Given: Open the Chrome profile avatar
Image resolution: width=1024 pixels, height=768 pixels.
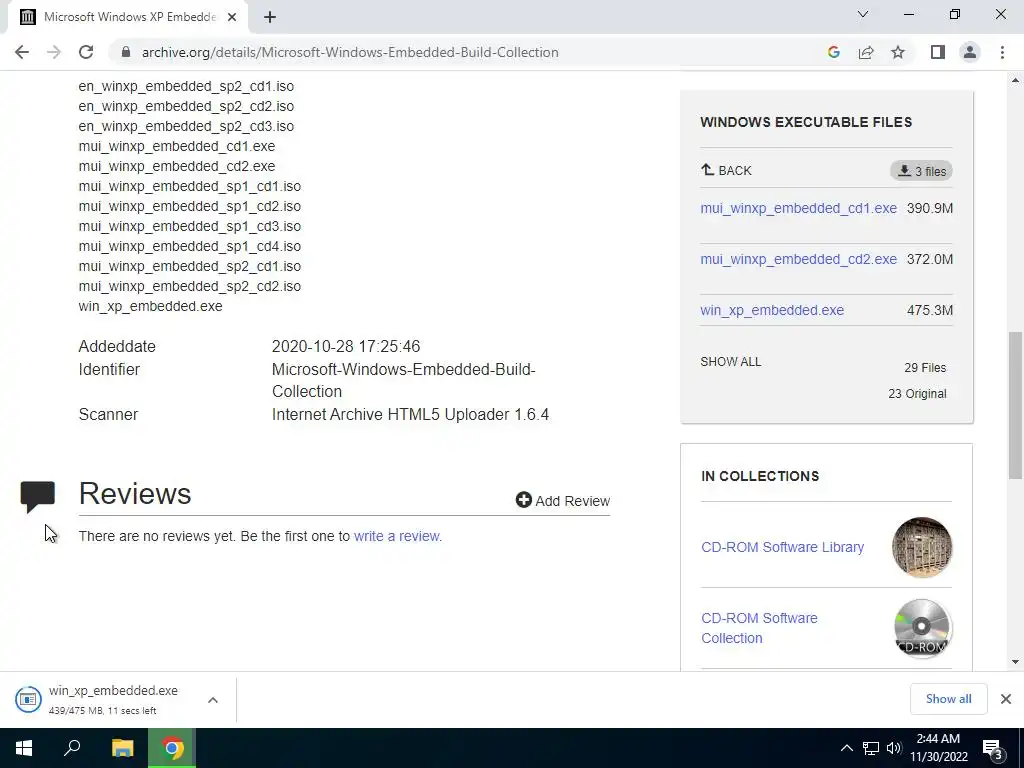Looking at the screenshot, I should pos(970,52).
